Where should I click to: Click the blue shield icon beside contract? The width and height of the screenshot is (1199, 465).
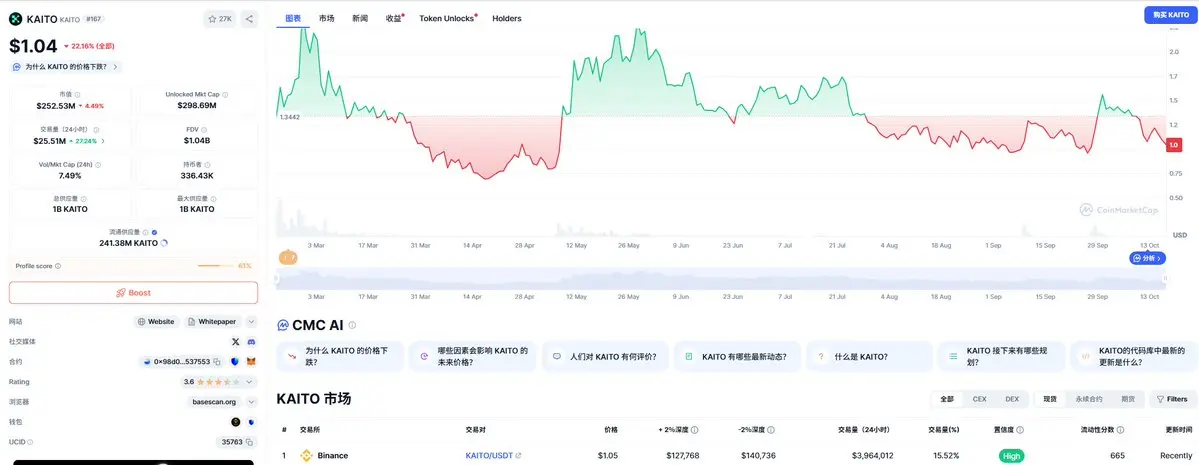click(x=235, y=362)
